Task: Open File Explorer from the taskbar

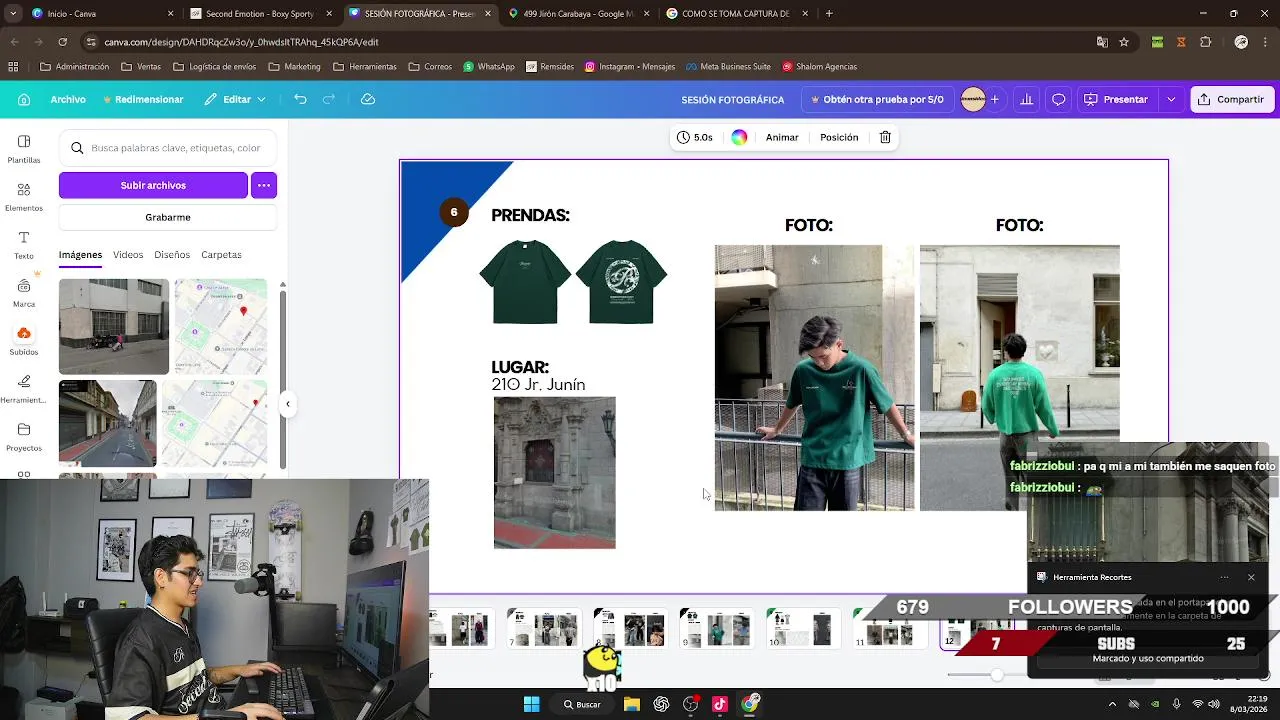Action: click(632, 704)
